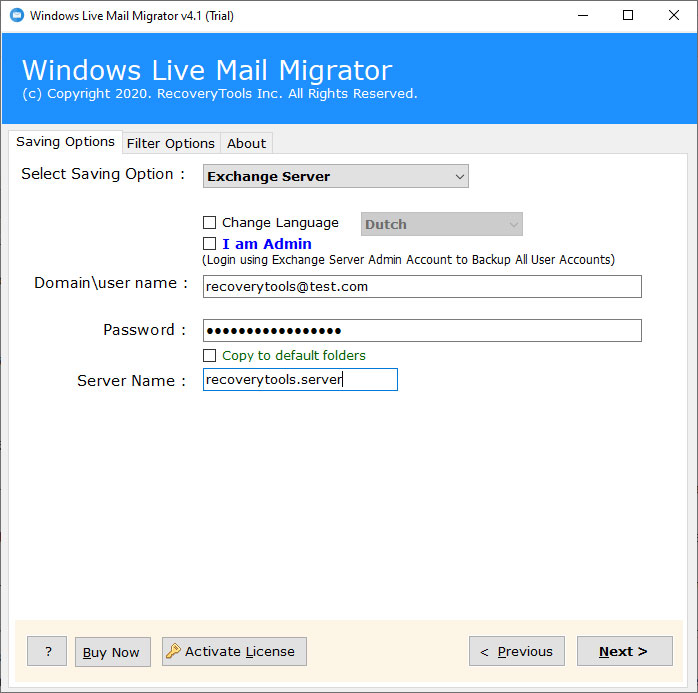Minimize the Windows Live Mail Migrator window
This screenshot has height=693, width=698.
point(583,16)
